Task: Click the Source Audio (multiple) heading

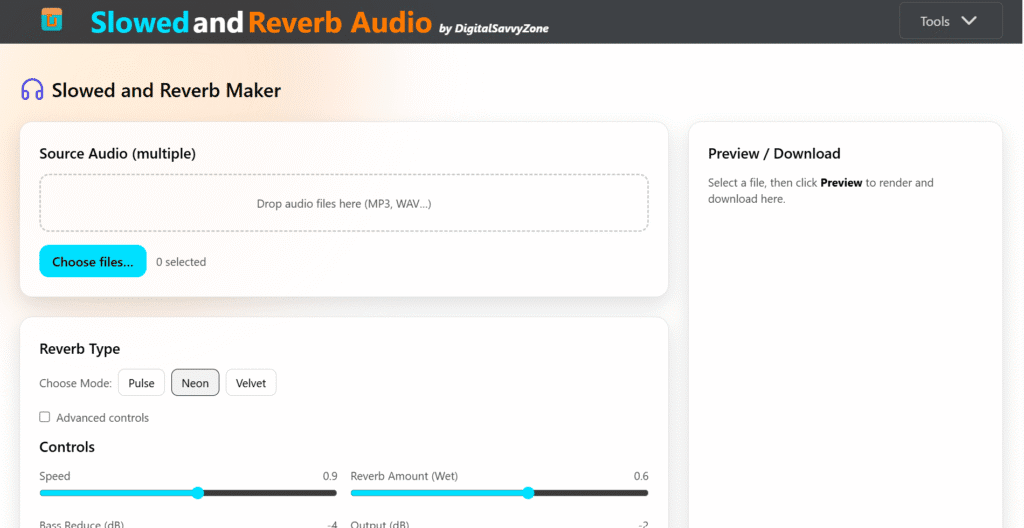Action: coord(118,154)
